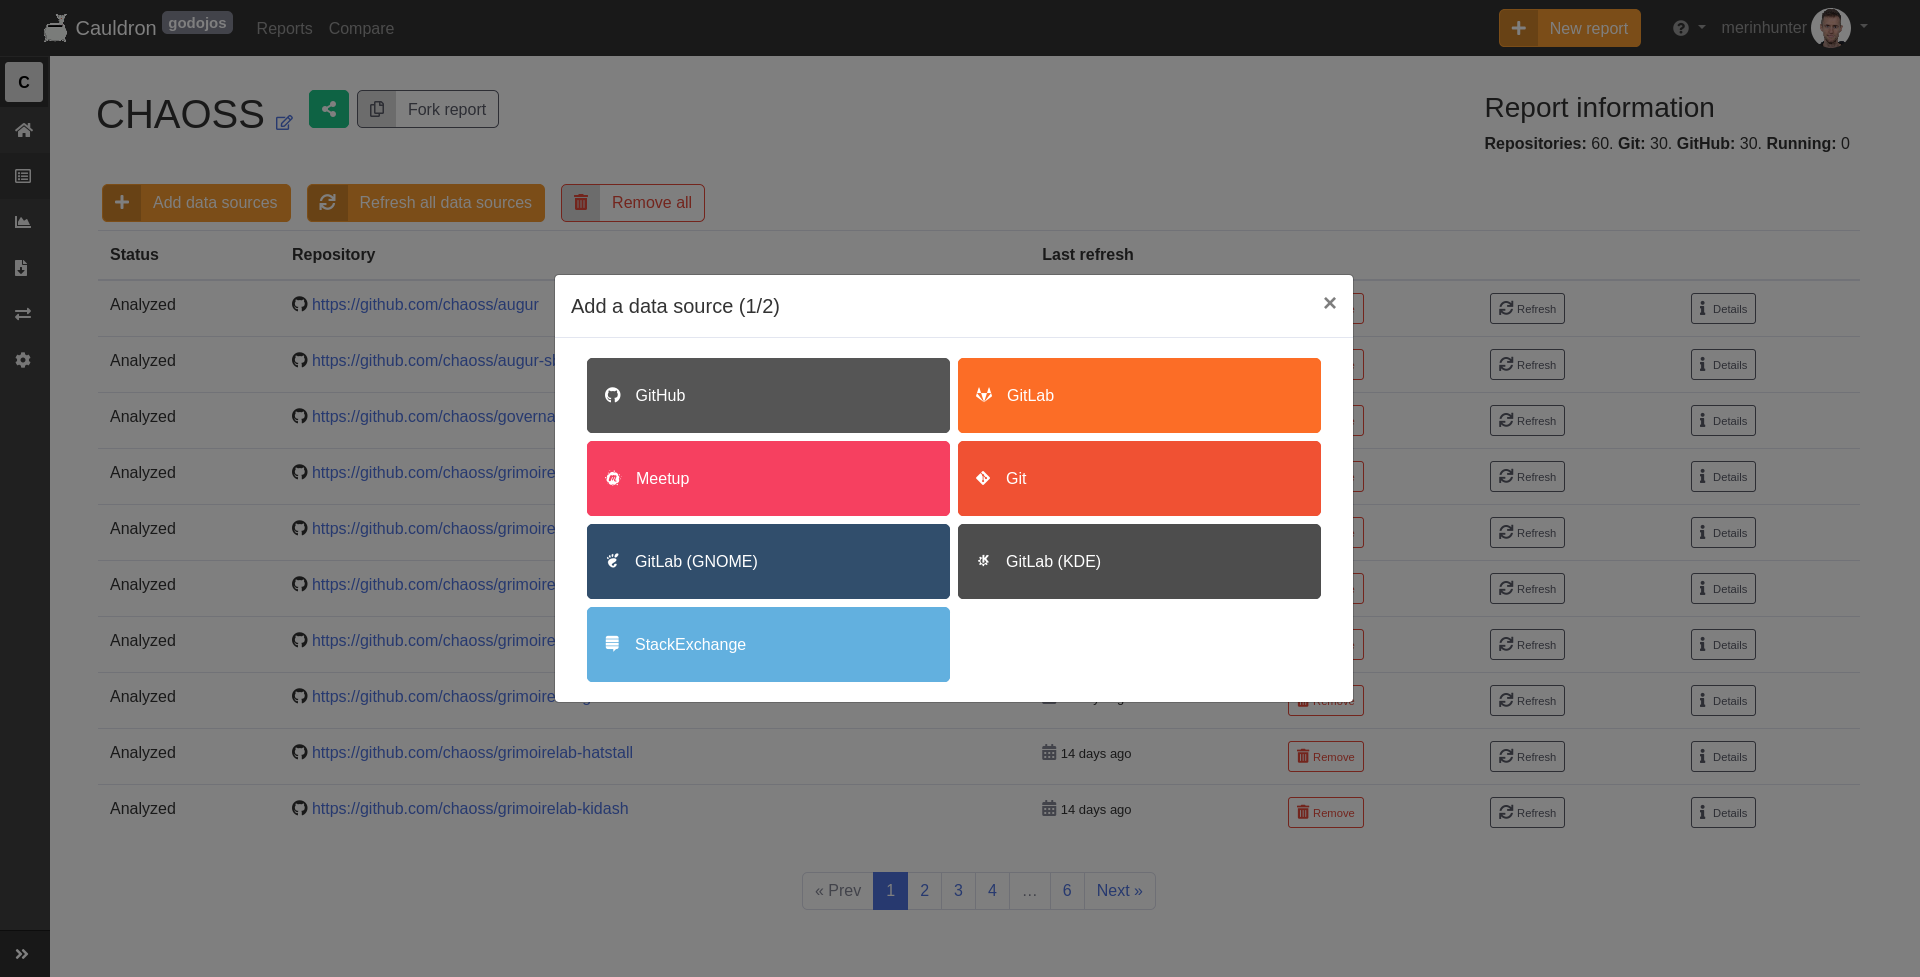Close the Add a data source dialog
The width and height of the screenshot is (1920, 977).
coord(1329,303)
